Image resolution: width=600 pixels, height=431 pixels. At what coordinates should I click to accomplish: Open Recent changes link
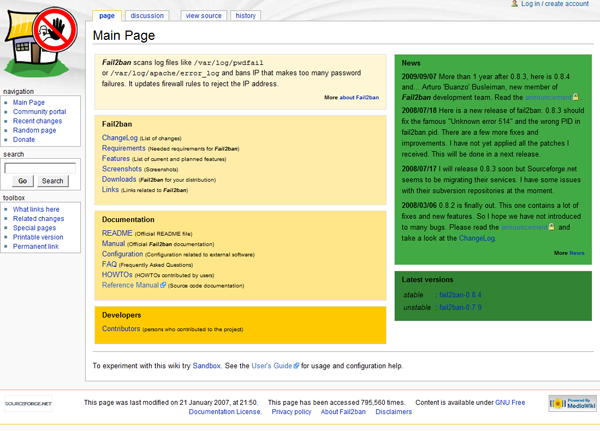point(38,121)
